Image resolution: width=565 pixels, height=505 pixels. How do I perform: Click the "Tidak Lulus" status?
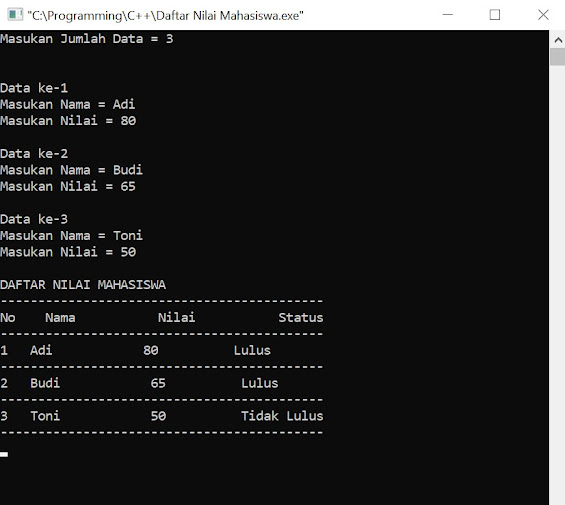282,416
